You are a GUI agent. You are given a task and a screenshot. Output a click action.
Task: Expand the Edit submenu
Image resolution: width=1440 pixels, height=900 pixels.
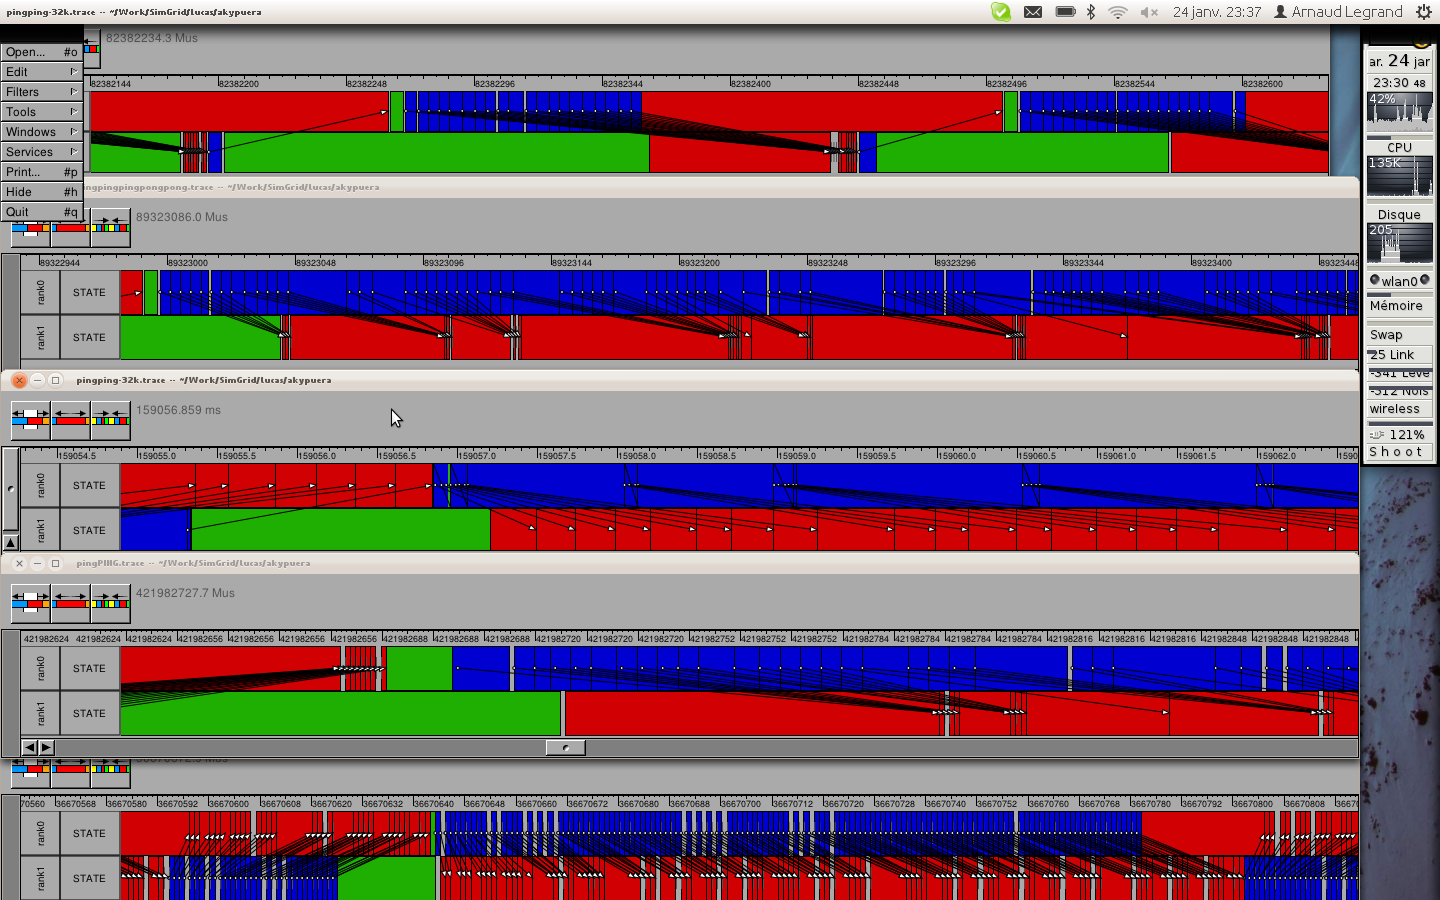point(41,72)
